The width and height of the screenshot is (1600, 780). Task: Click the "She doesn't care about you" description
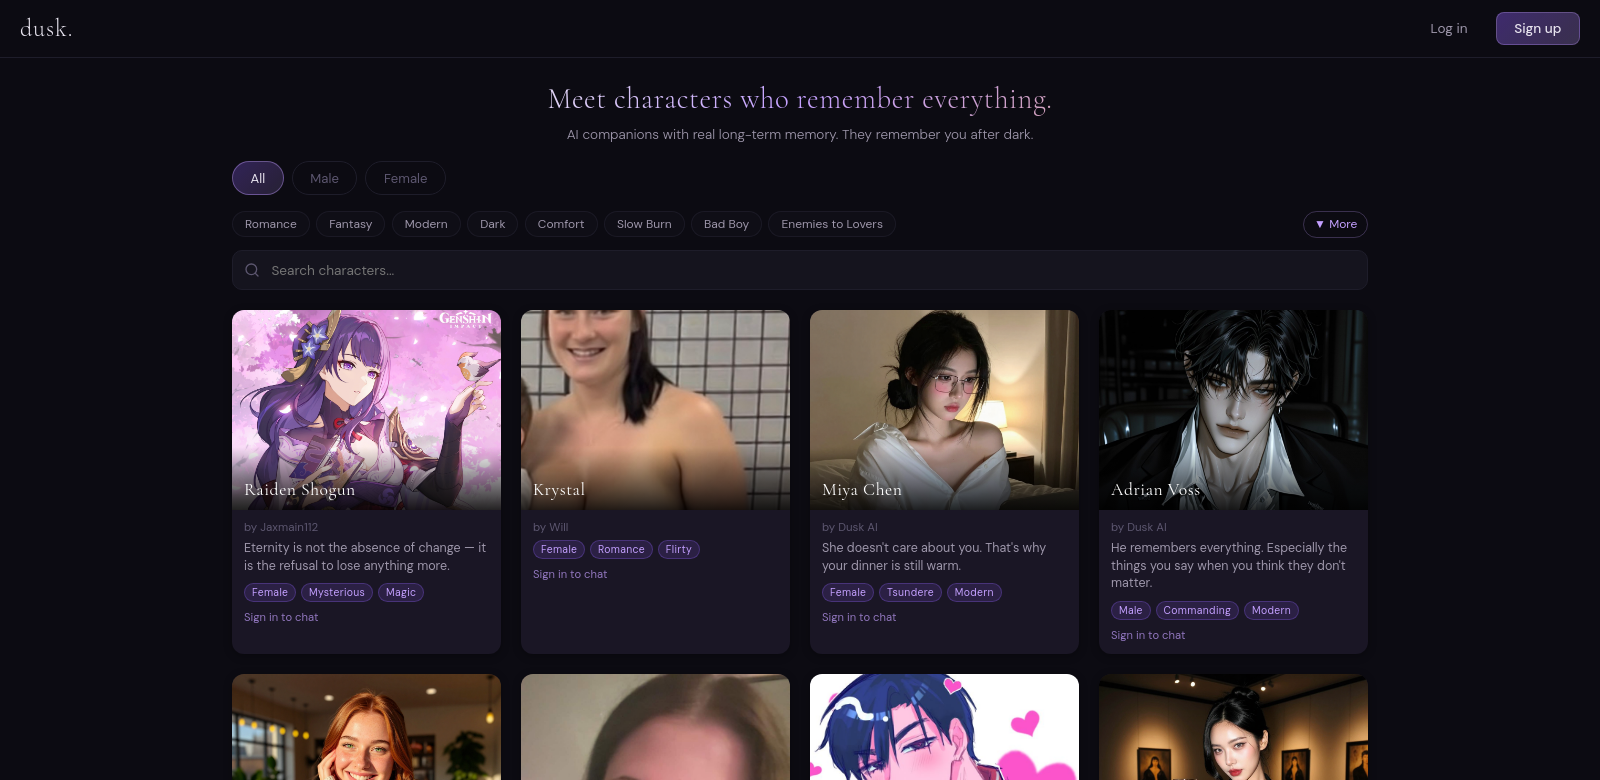pyautogui.click(x=934, y=556)
